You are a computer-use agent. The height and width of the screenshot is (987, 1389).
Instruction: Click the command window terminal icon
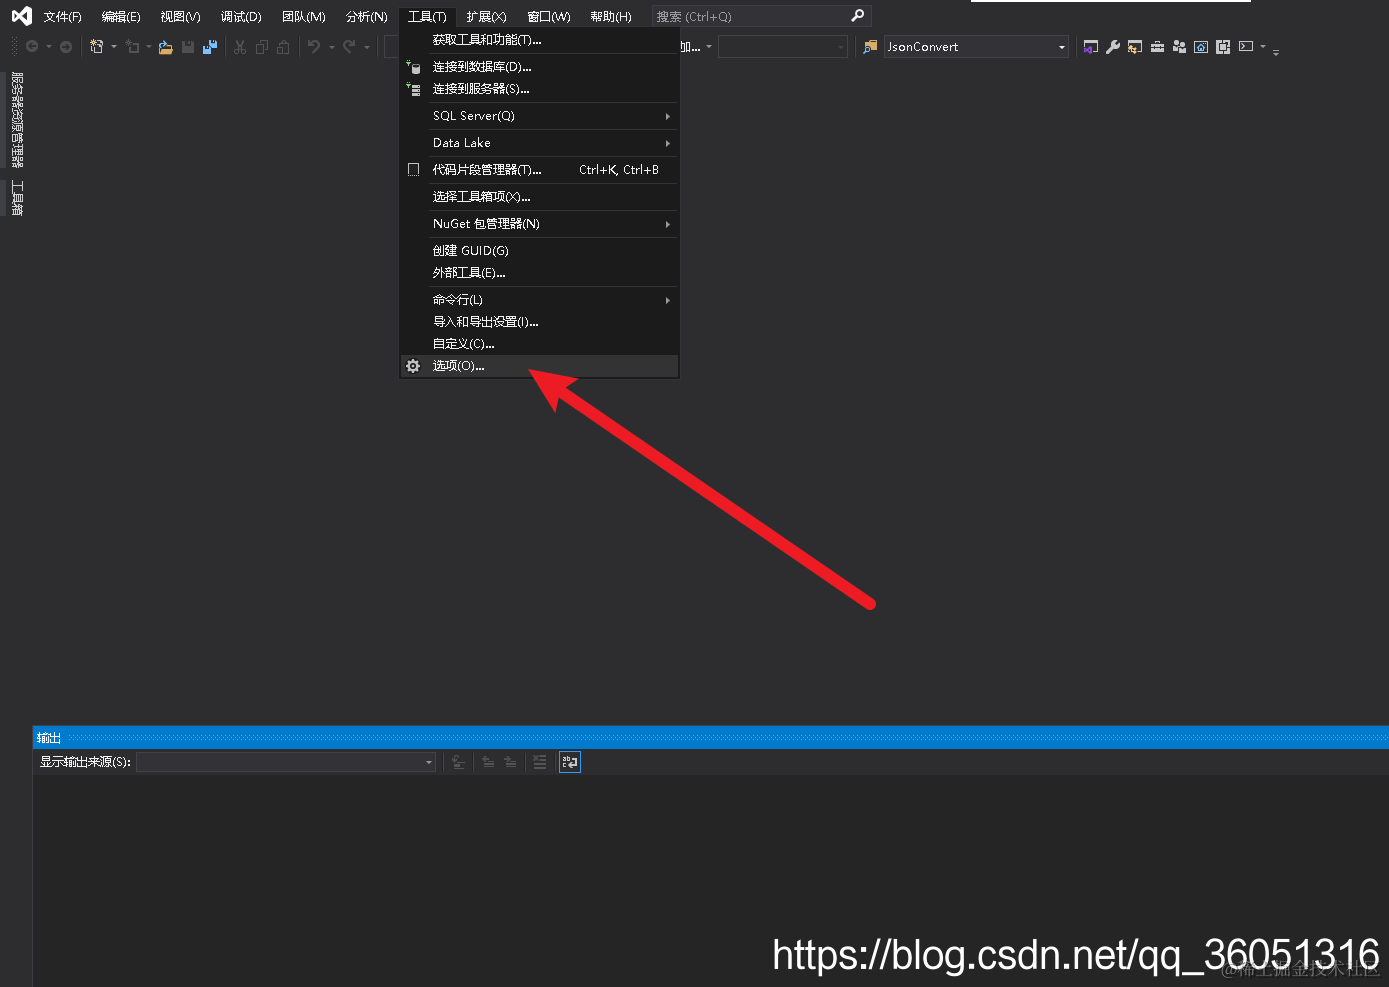pyautogui.click(x=1246, y=46)
